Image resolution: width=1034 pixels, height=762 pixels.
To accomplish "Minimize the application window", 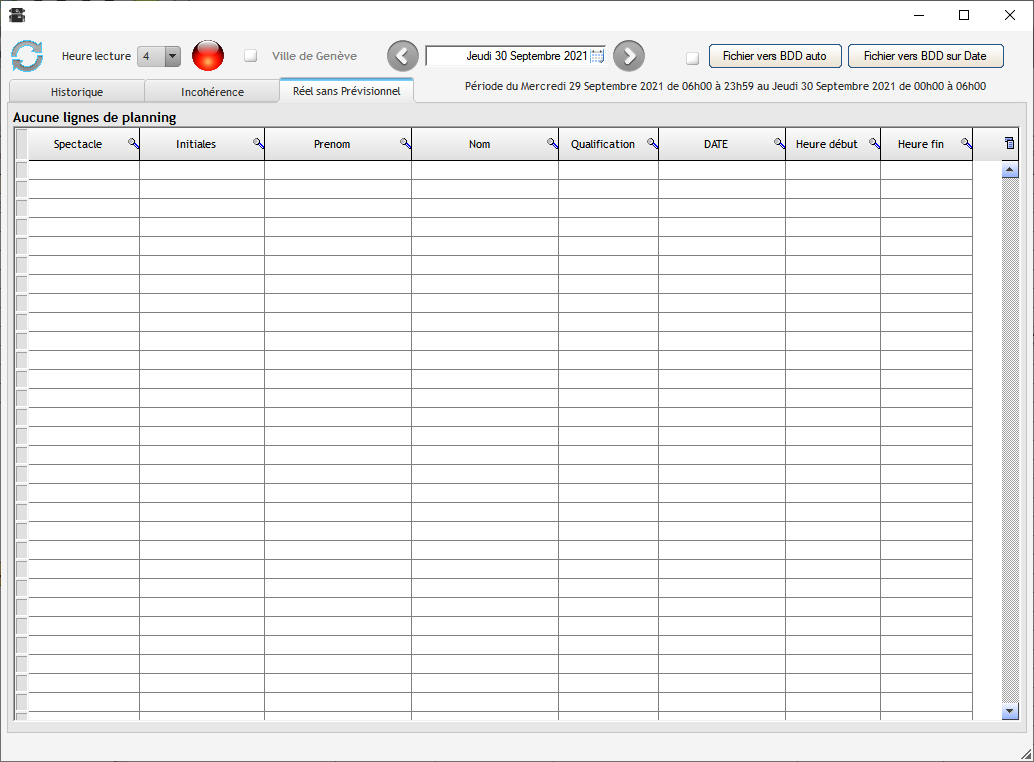I will (918, 15).
